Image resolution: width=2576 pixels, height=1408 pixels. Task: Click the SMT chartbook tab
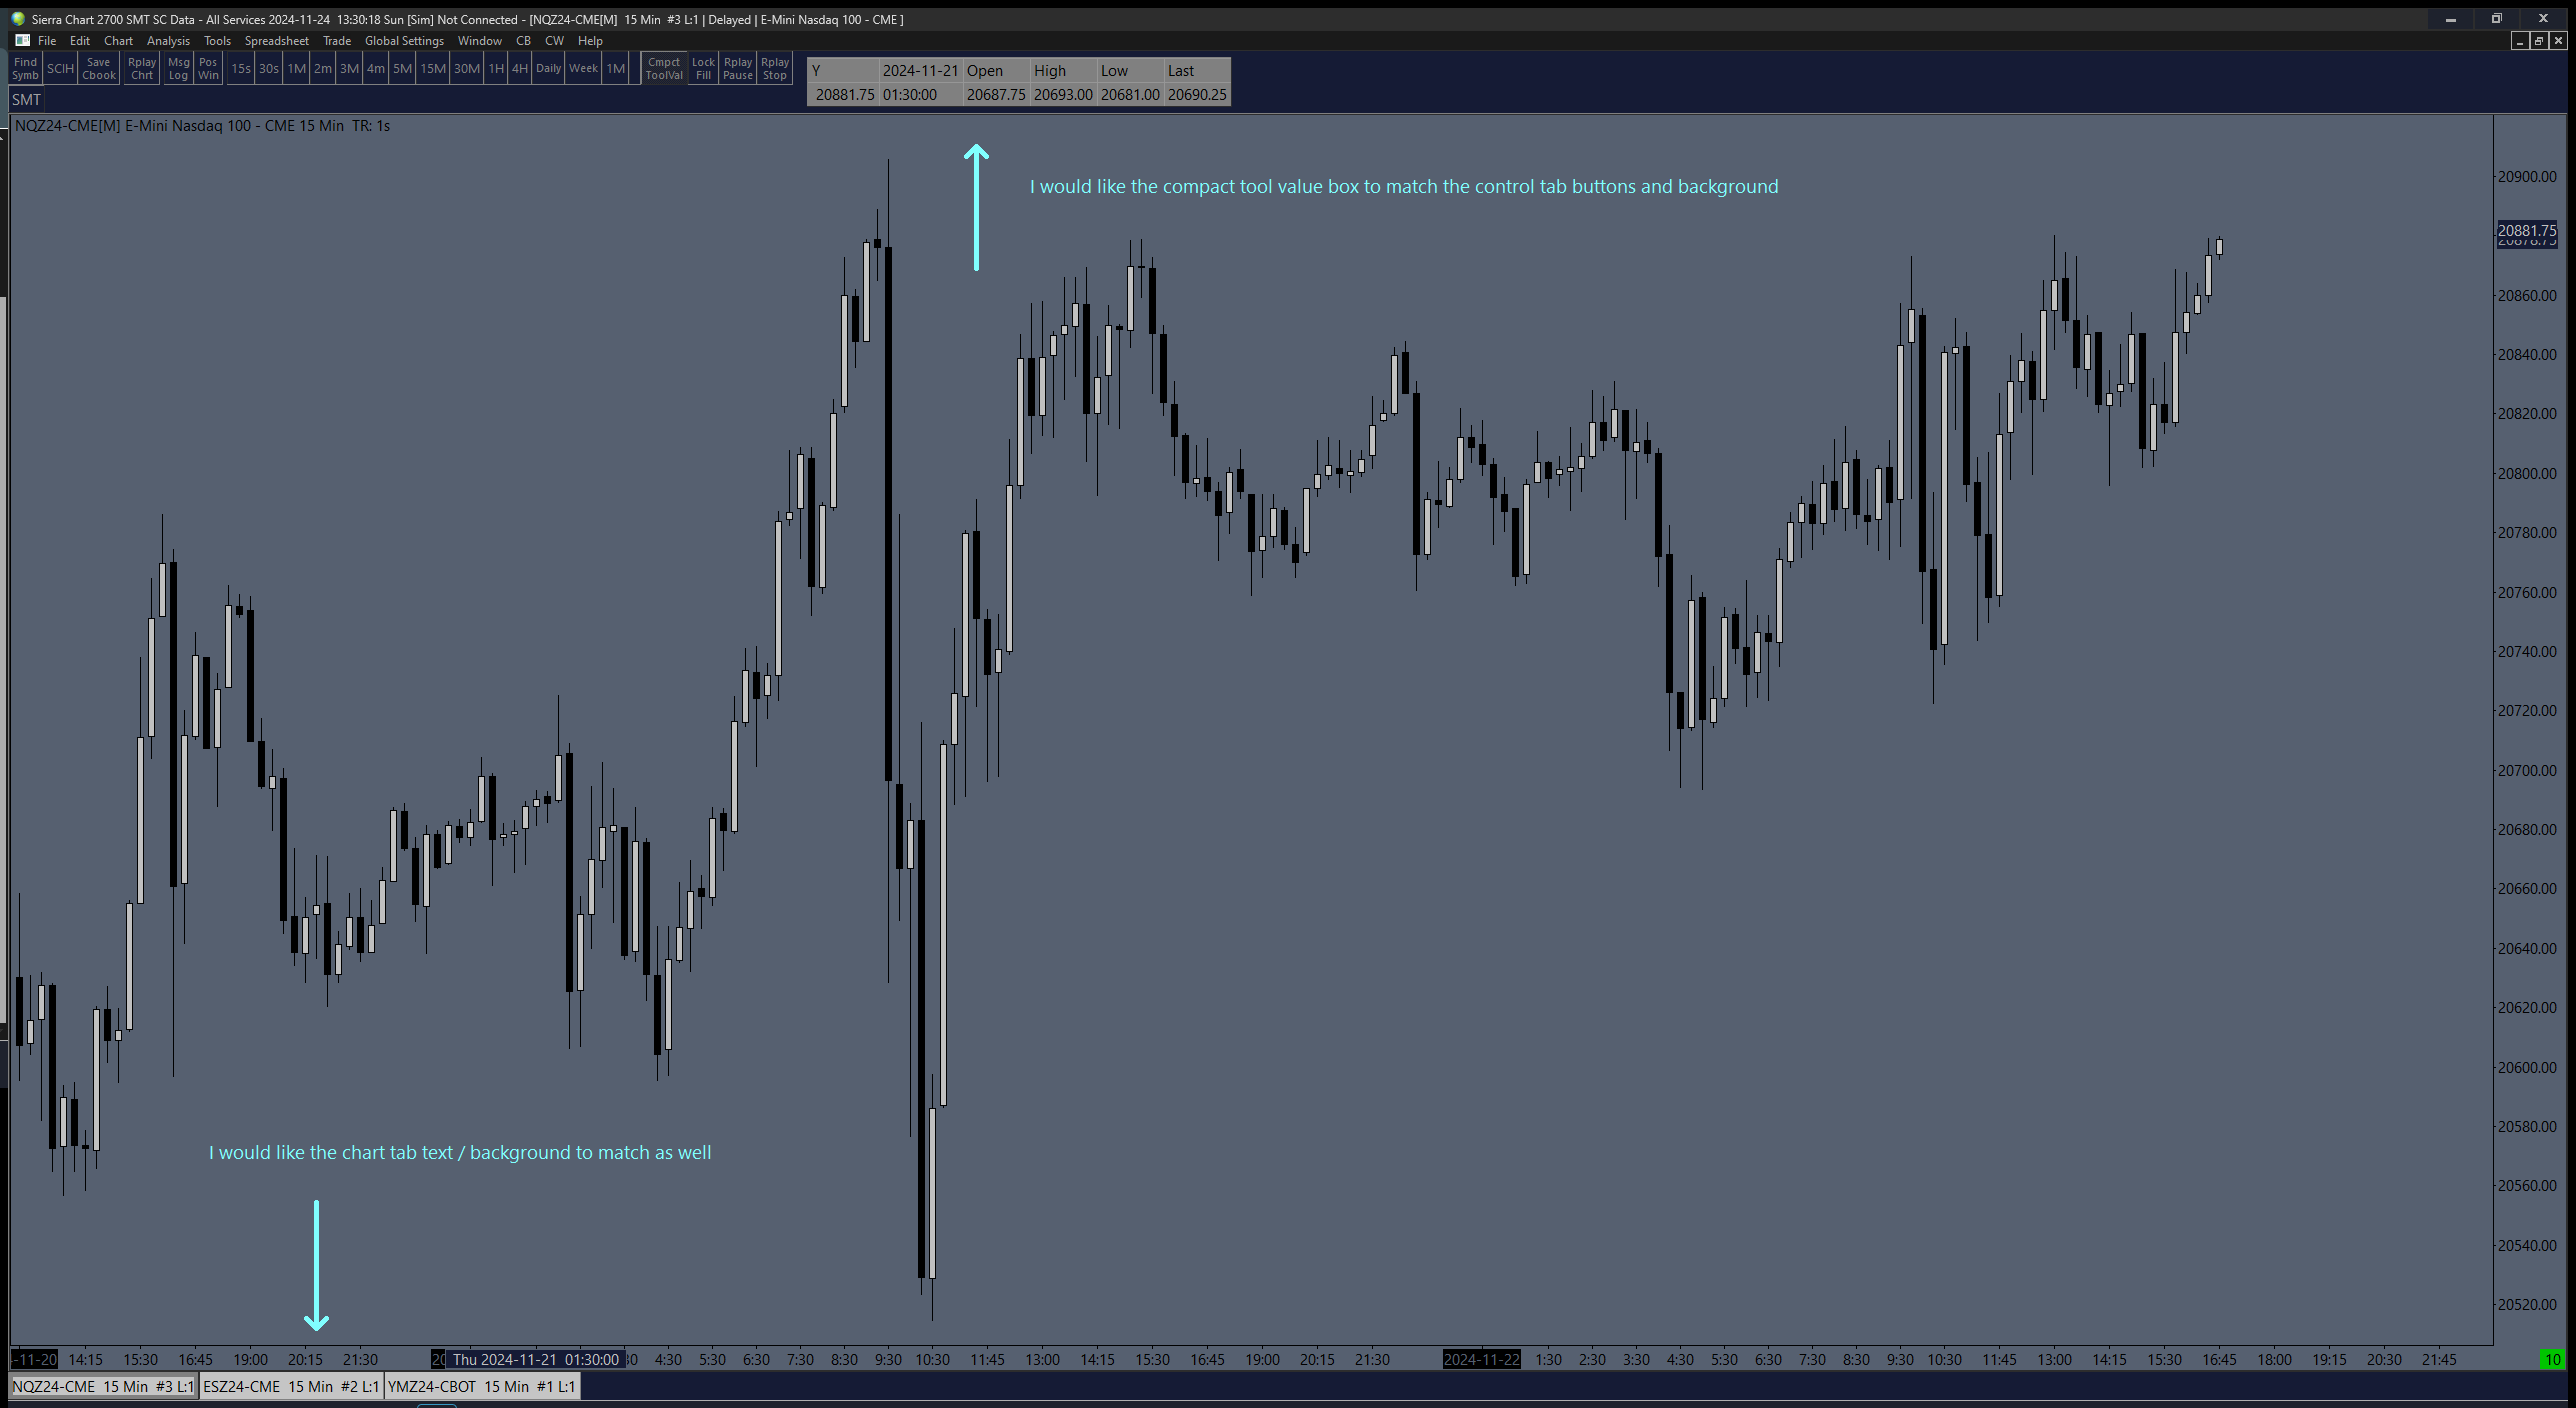point(27,100)
